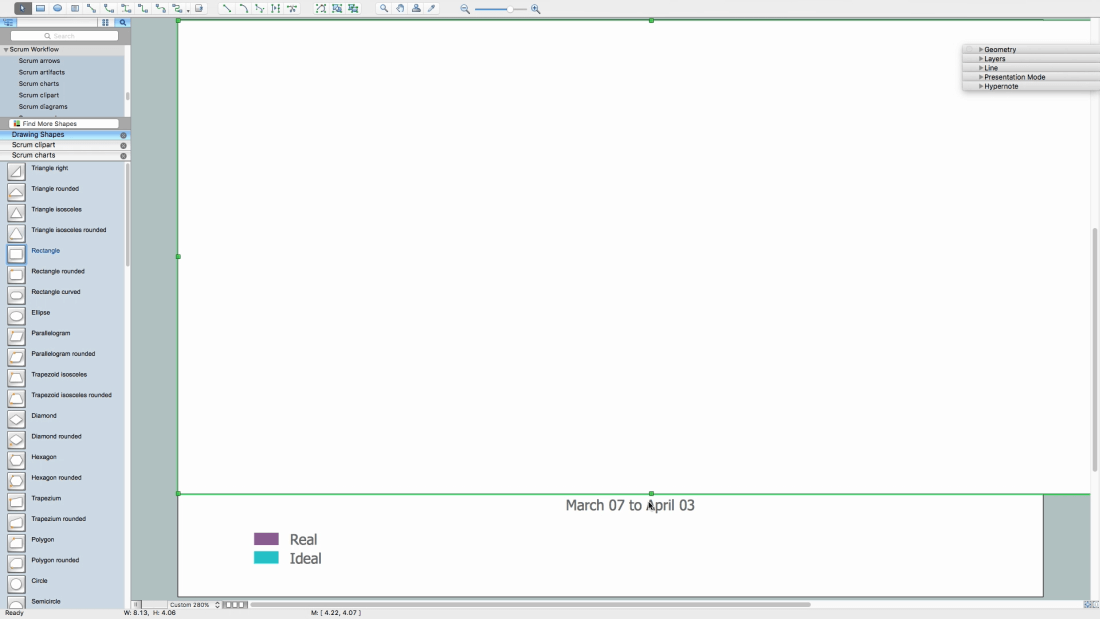Select the ellipse drawing tool in toolbar

pyautogui.click(x=58, y=8)
